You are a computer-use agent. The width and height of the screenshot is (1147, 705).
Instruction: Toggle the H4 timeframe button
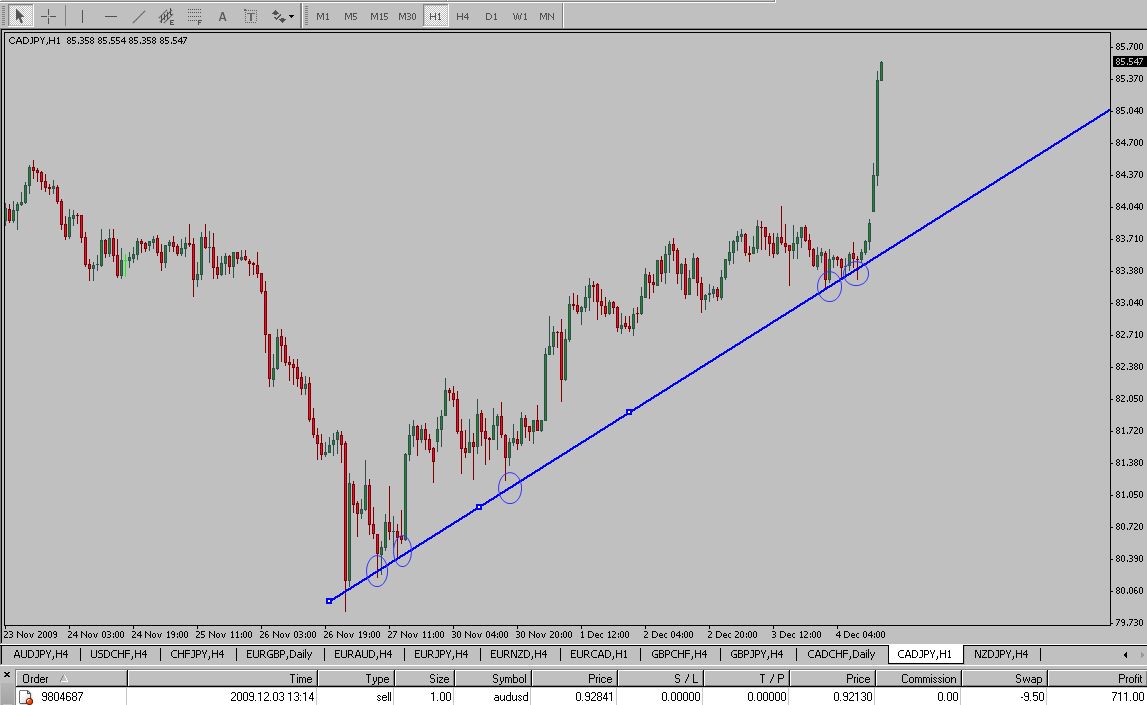[462, 16]
